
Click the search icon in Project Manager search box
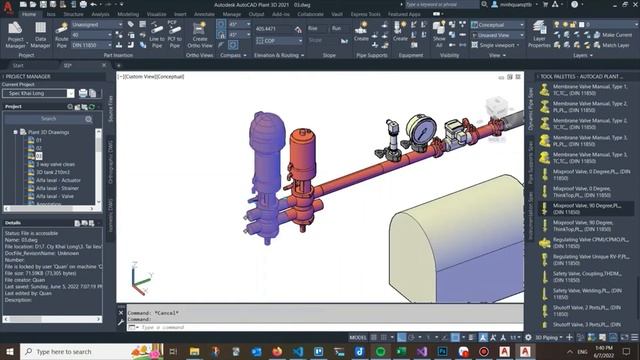(89, 119)
